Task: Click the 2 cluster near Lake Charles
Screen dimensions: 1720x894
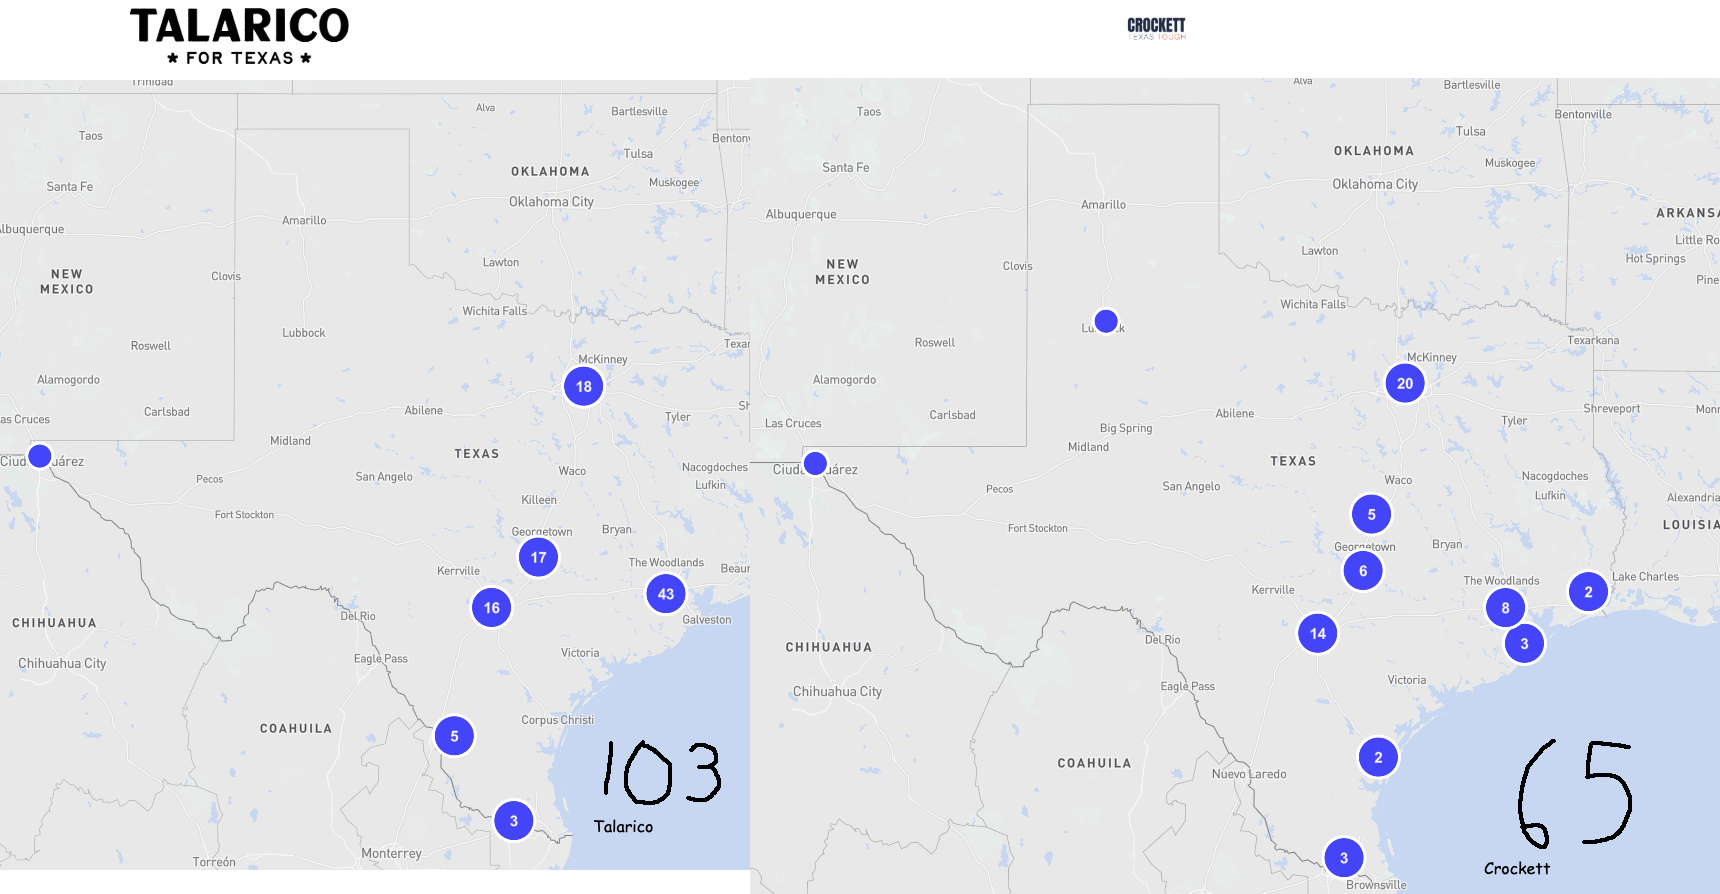Action: 1588,592
